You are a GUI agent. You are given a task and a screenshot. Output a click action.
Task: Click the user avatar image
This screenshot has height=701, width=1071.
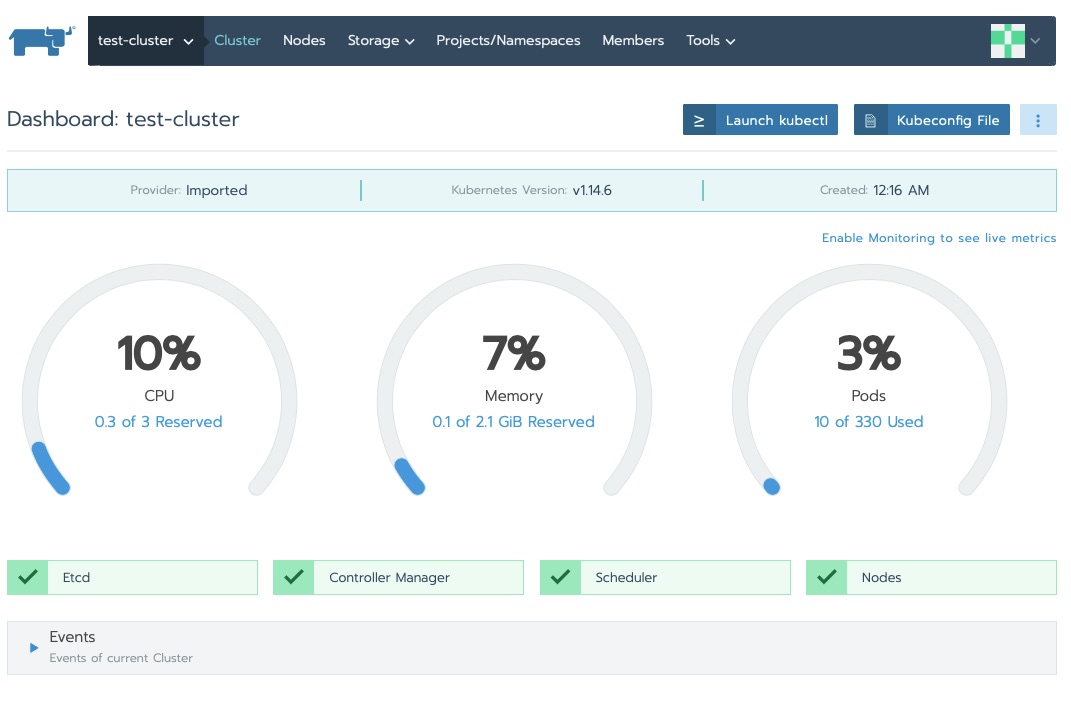pyautogui.click(x=1007, y=41)
